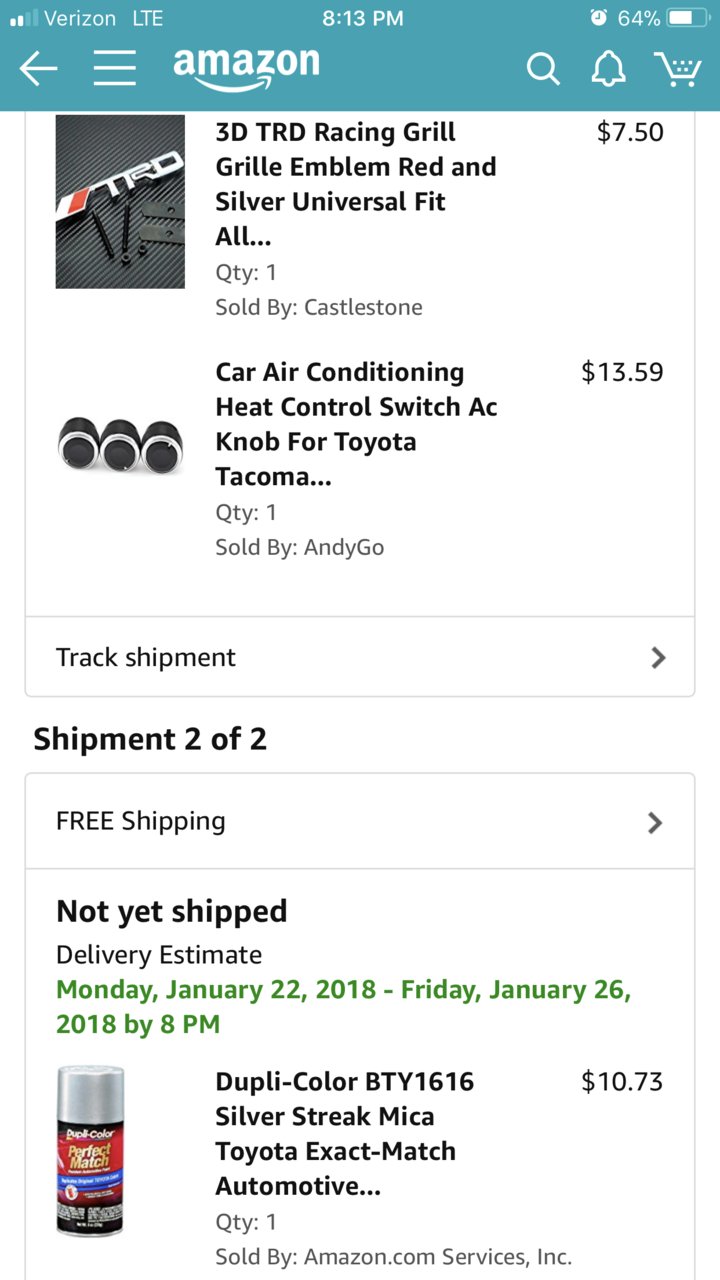Viewport: 720px width, 1280px height.
Task: Open Dupli-Color BTY1616 product title
Action: pos(345,1134)
